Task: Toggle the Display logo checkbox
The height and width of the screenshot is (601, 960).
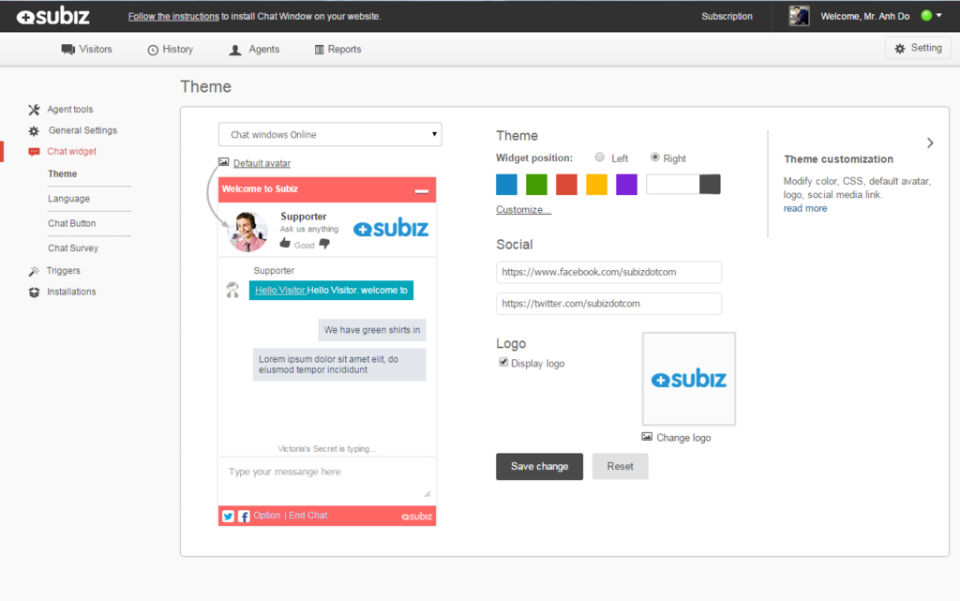Action: (x=503, y=362)
